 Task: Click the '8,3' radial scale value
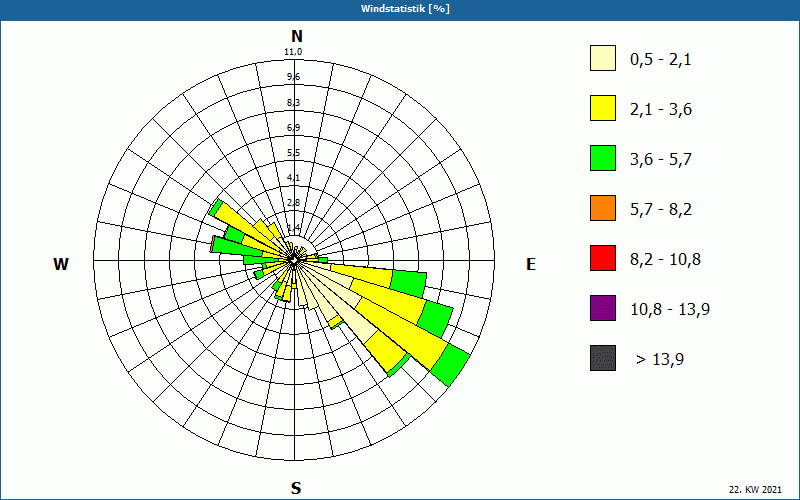[293, 103]
